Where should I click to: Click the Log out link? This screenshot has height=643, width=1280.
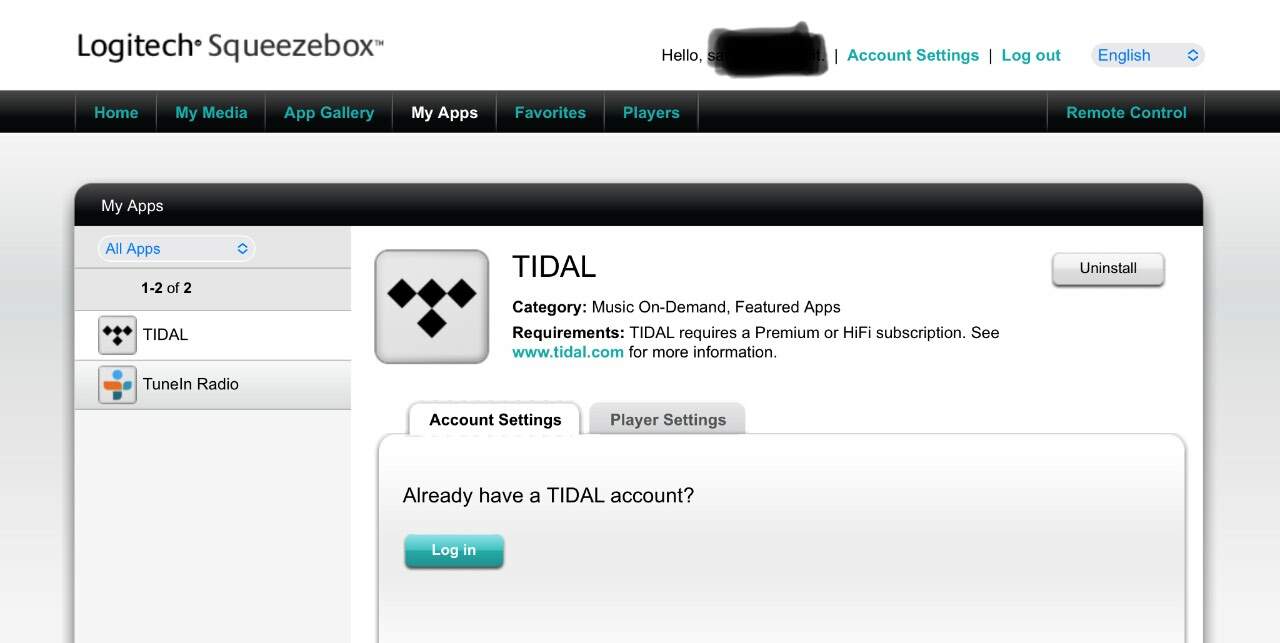point(1031,55)
